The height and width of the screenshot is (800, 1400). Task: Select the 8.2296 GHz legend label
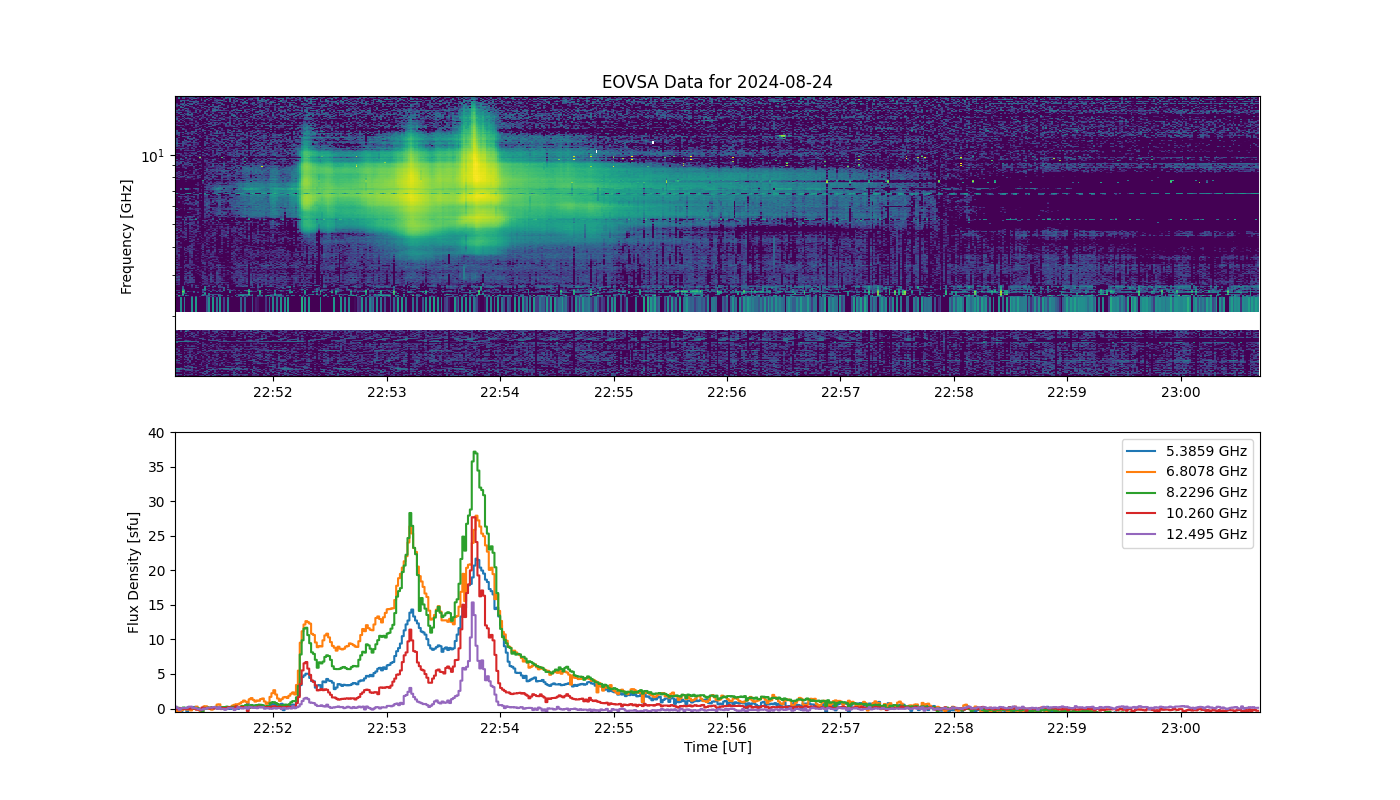pos(1206,493)
